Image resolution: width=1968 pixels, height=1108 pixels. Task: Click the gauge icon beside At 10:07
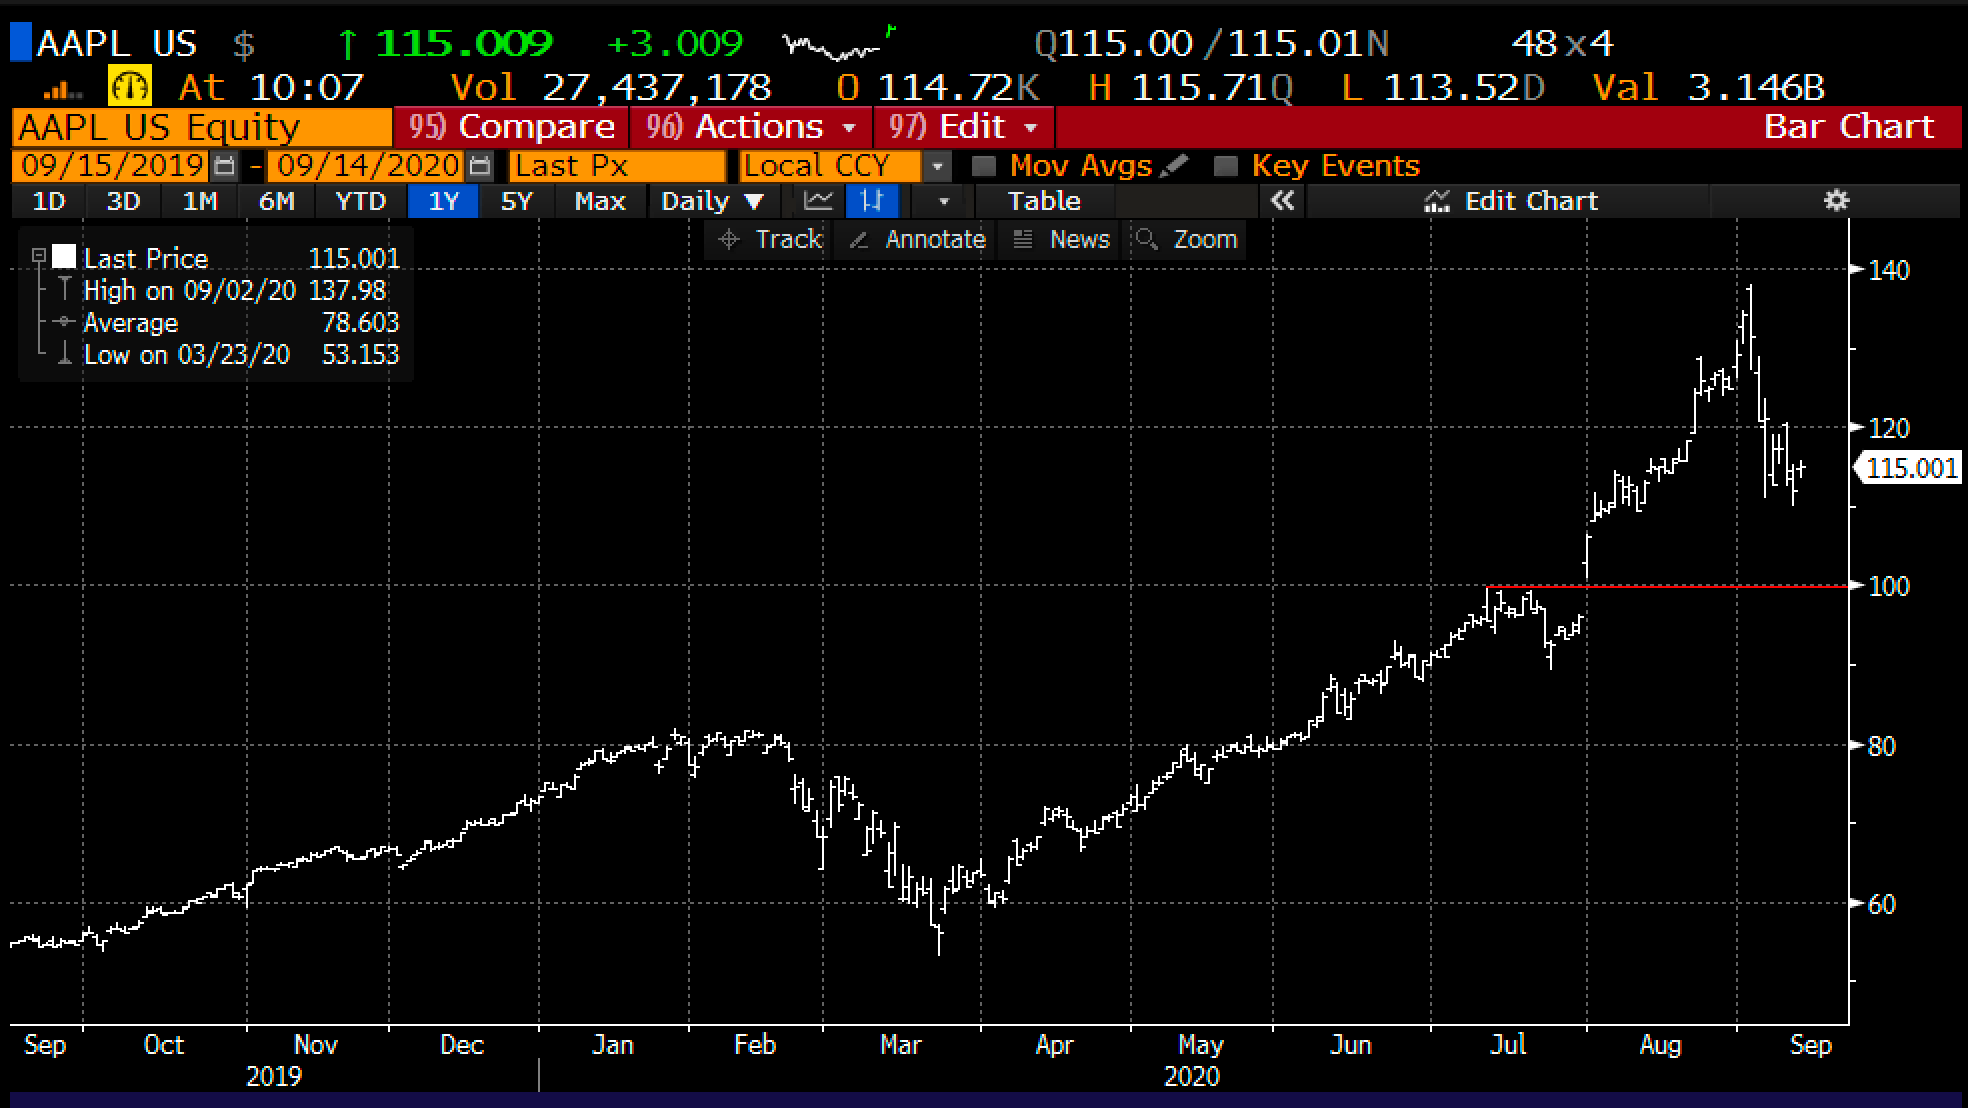point(130,87)
